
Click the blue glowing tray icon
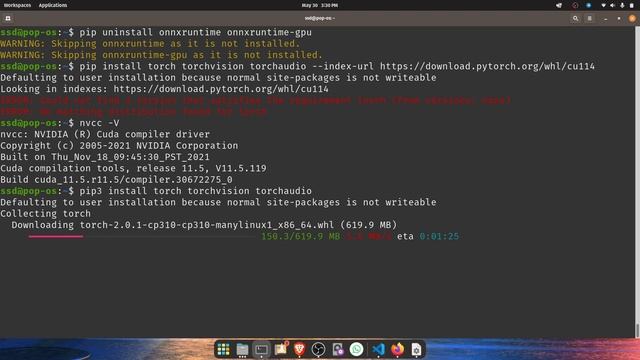click(x=588, y=5)
